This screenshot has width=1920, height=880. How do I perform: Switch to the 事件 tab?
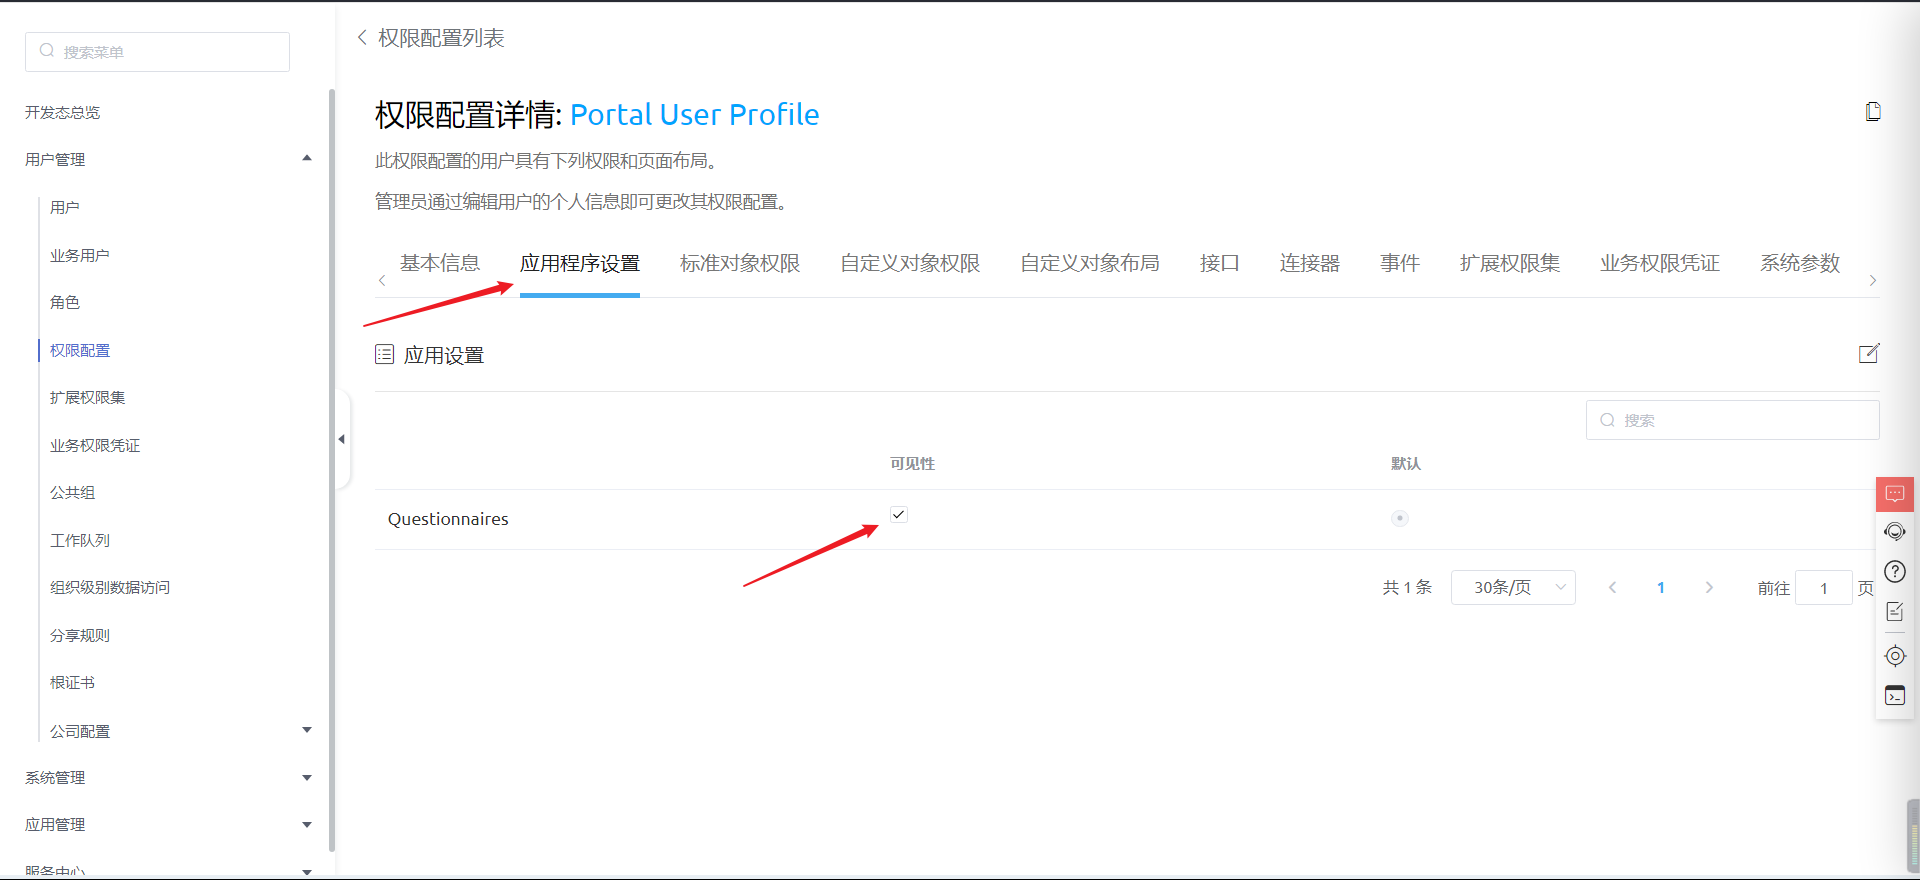point(1400,263)
